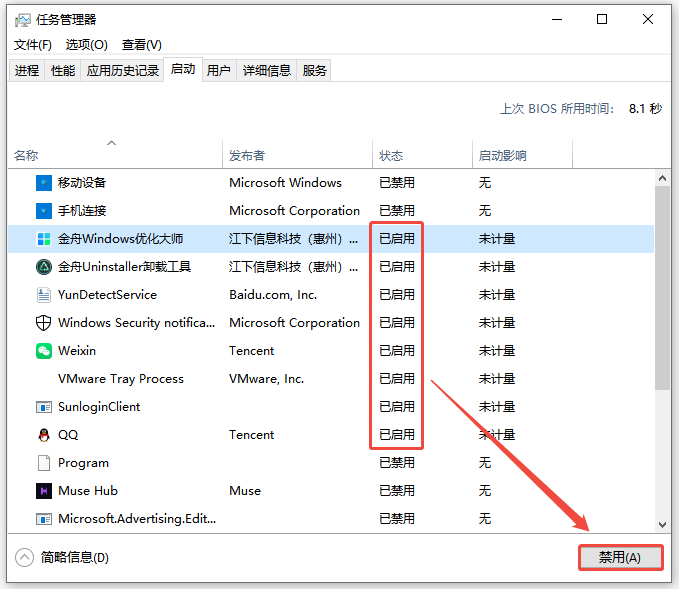
Task: Select the 启动 tab
Action: [x=183, y=69]
